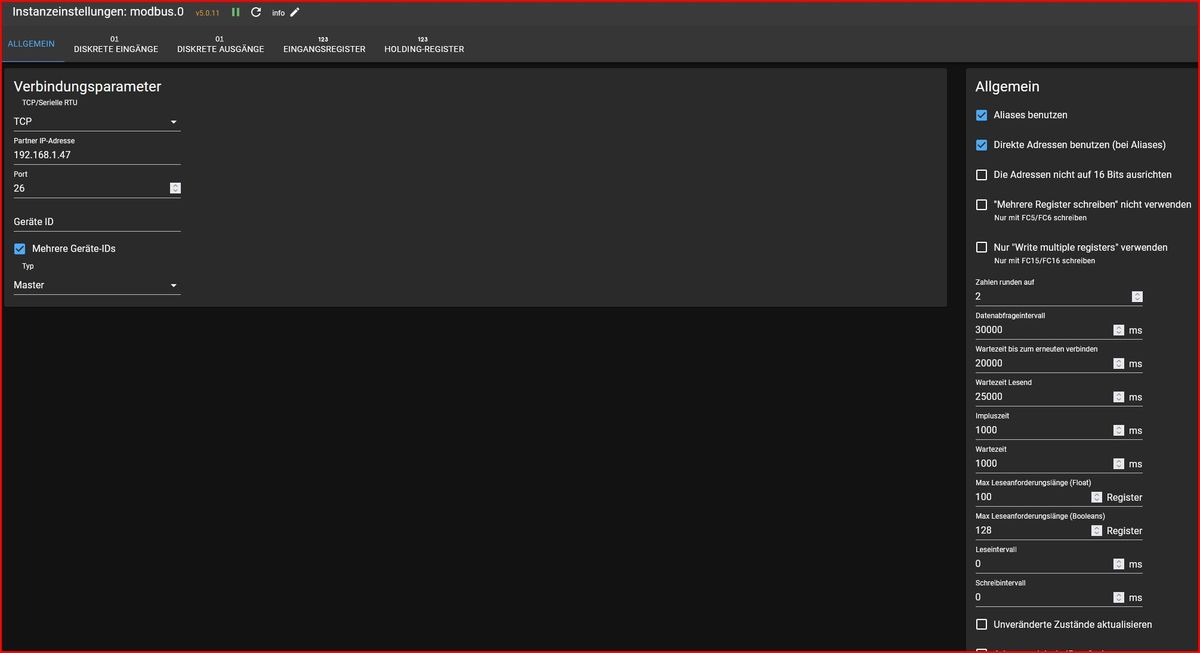1200x653 pixels.
Task: Adjust the Max Leseanforderungslänge (Booleans) stepper
Action: tap(1097, 531)
